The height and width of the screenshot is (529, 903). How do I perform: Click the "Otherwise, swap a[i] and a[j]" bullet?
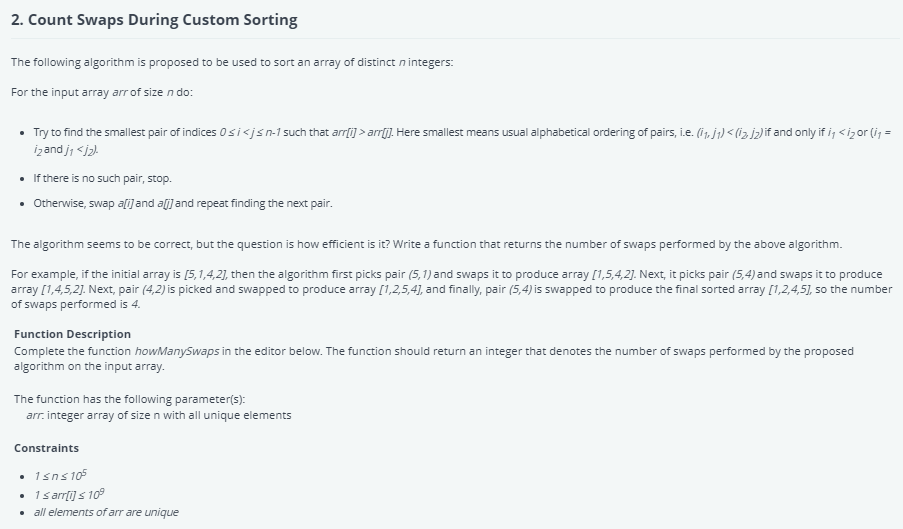[182, 204]
